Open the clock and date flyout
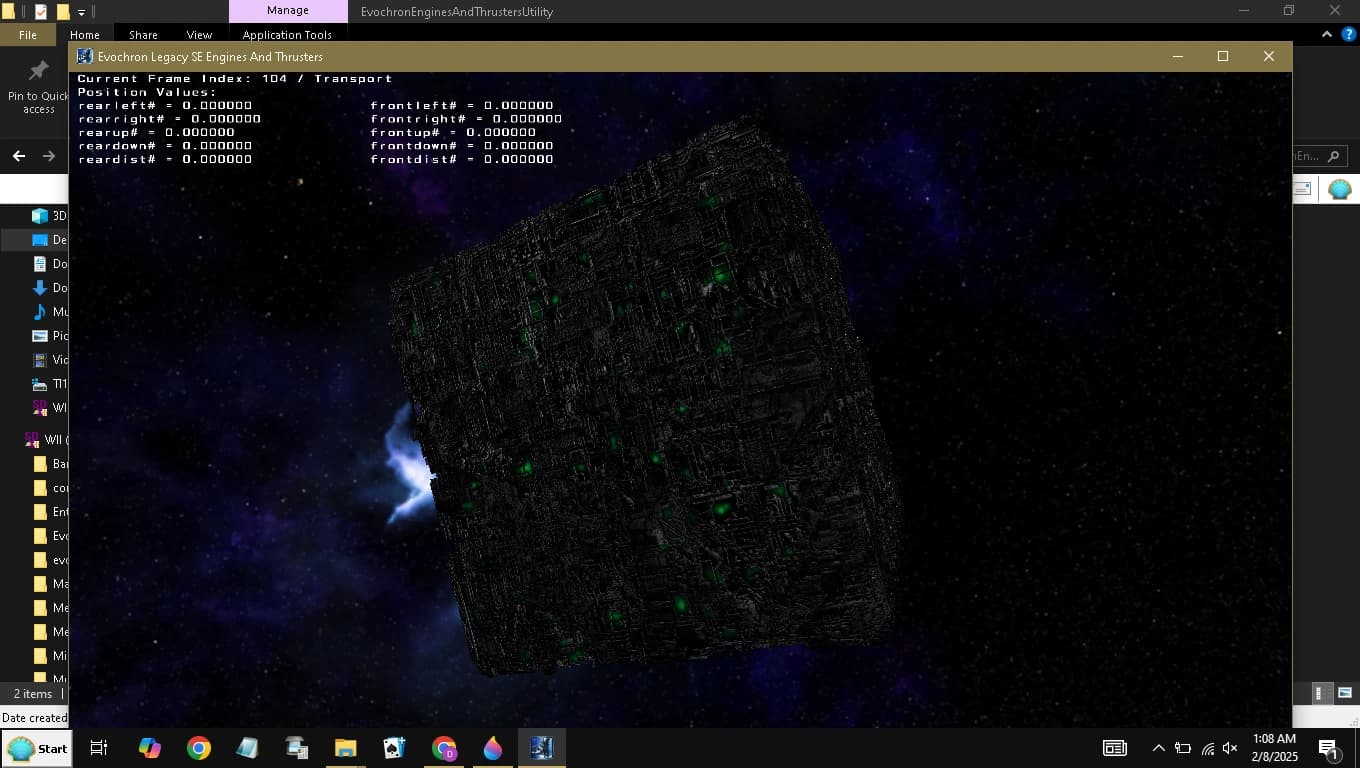This screenshot has width=1360, height=768. pyautogui.click(x=1274, y=748)
